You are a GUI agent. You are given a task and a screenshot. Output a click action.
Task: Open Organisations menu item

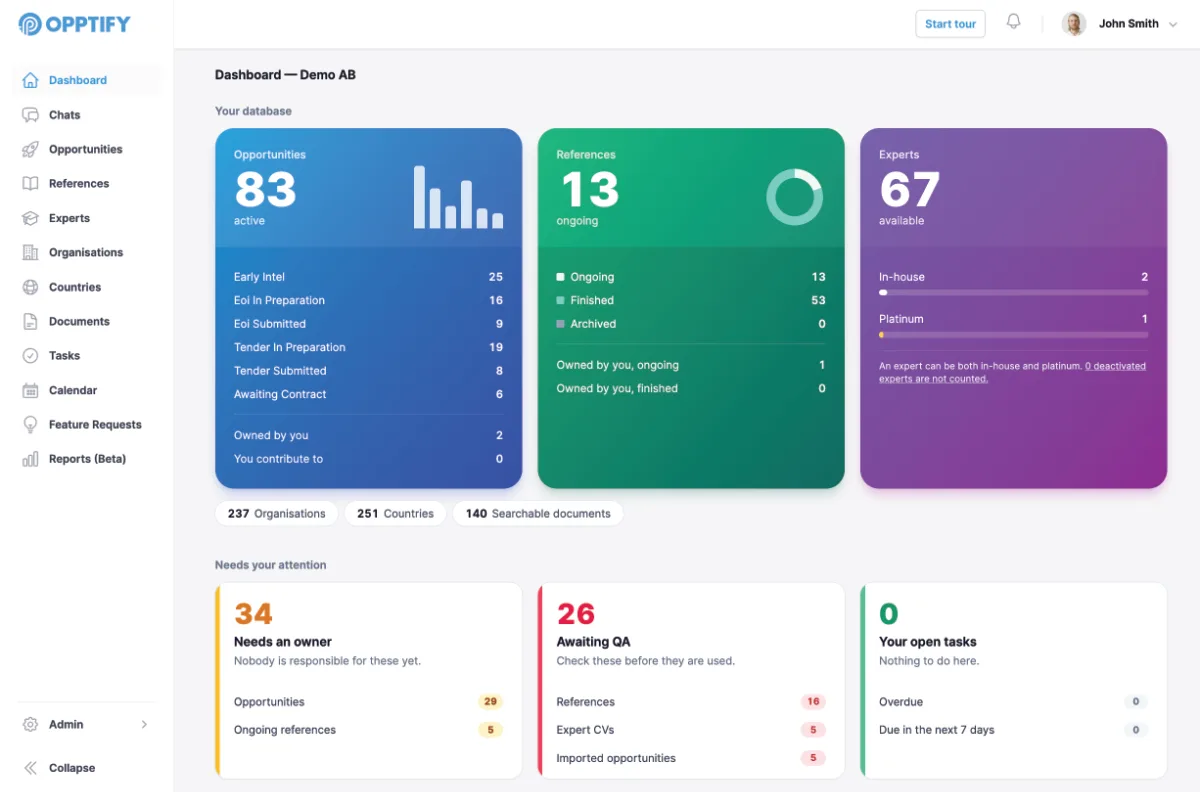(x=87, y=252)
